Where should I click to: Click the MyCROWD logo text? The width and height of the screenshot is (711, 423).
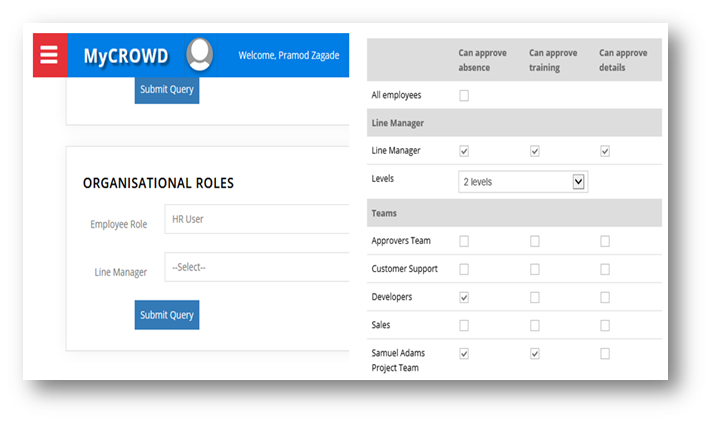pyautogui.click(x=125, y=56)
